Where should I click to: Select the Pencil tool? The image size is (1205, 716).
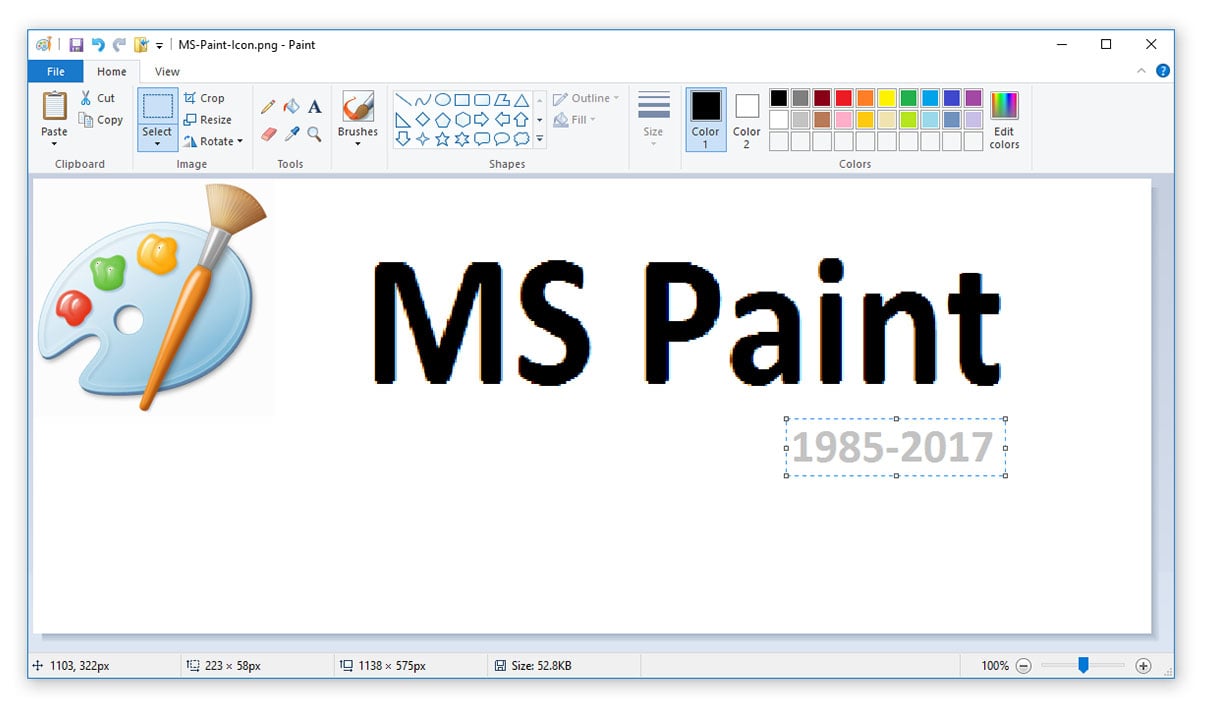(x=268, y=106)
